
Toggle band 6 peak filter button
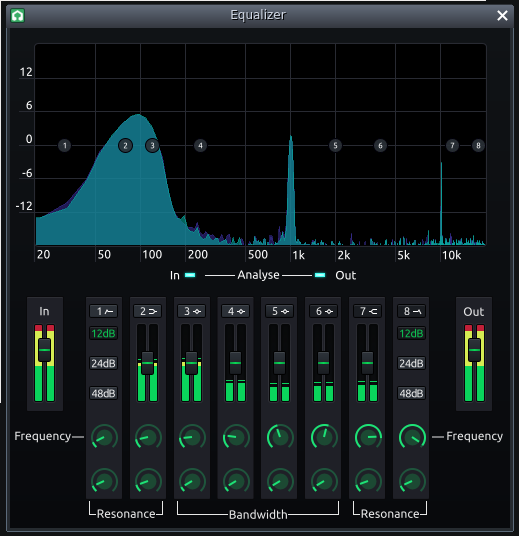[x=323, y=311]
